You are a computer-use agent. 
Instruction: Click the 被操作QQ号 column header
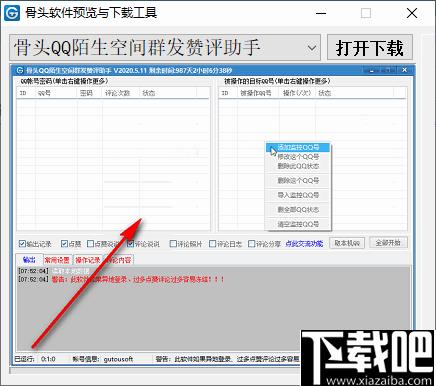pos(258,93)
